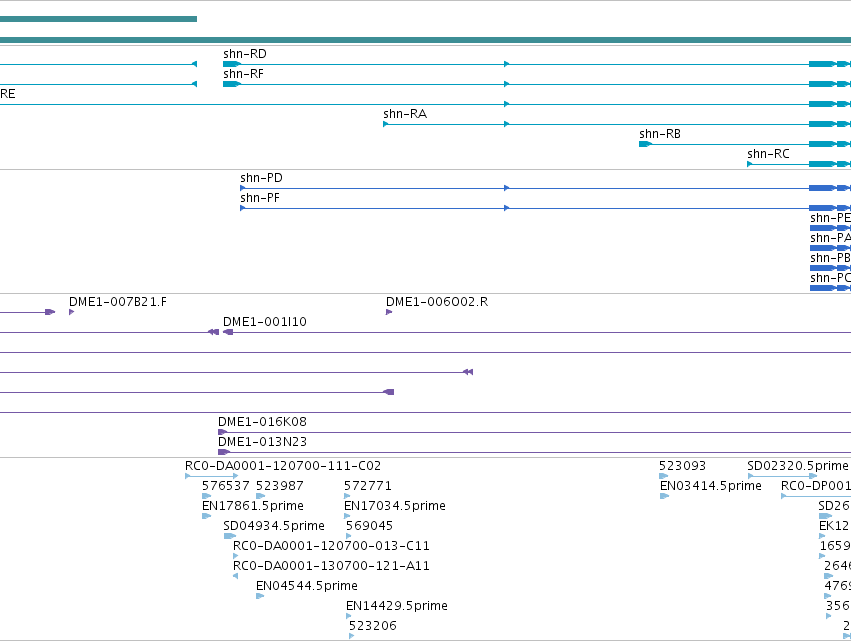Viewport: 851px width, 641px height.
Task: Click the full-width teal chromosome bar
Action: coord(426,40)
